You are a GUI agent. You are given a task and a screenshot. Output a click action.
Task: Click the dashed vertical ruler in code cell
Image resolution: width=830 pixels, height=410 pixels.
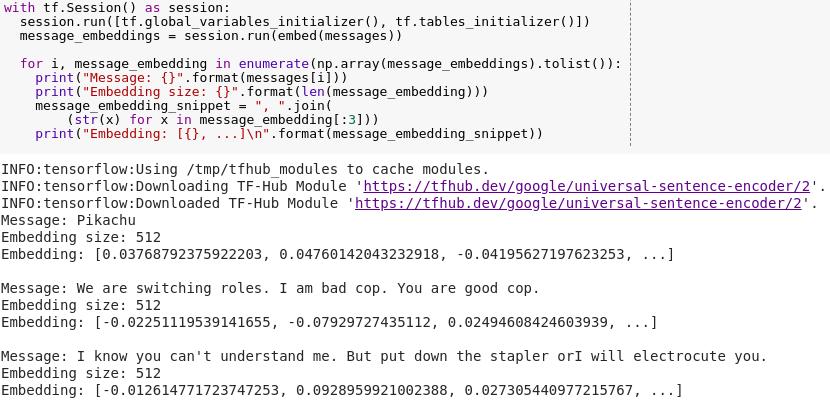point(630,74)
